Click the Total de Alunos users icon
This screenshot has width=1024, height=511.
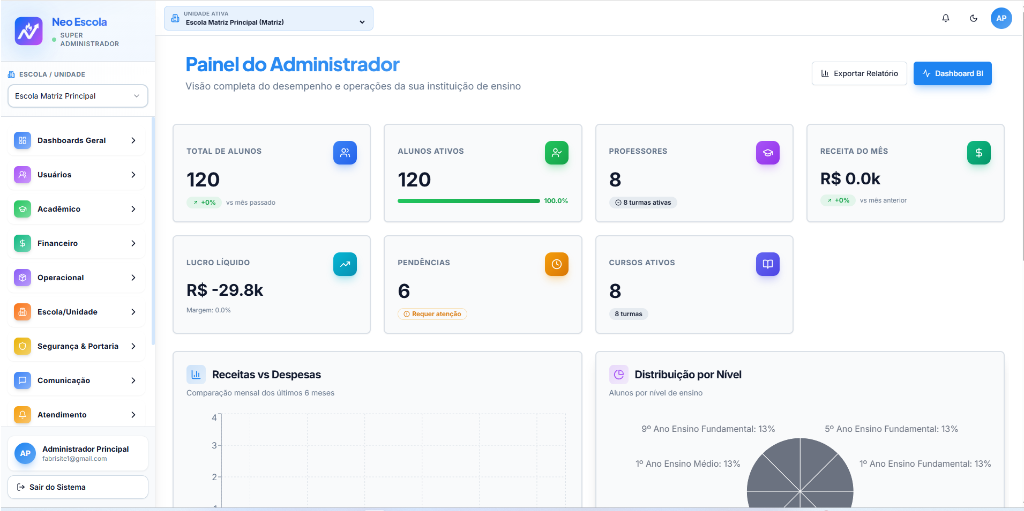click(x=345, y=153)
